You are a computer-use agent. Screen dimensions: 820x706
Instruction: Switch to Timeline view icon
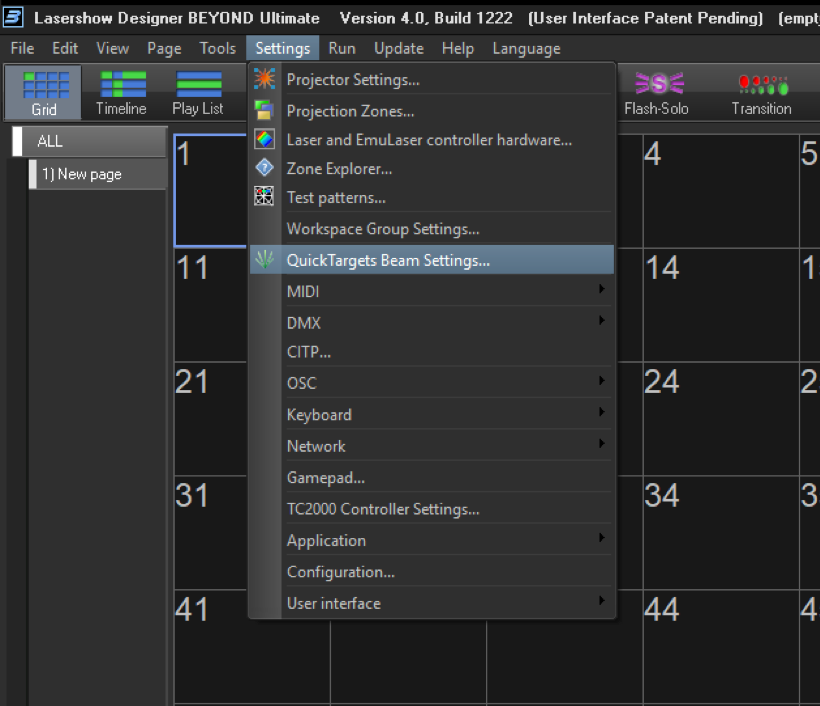coord(121,93)
